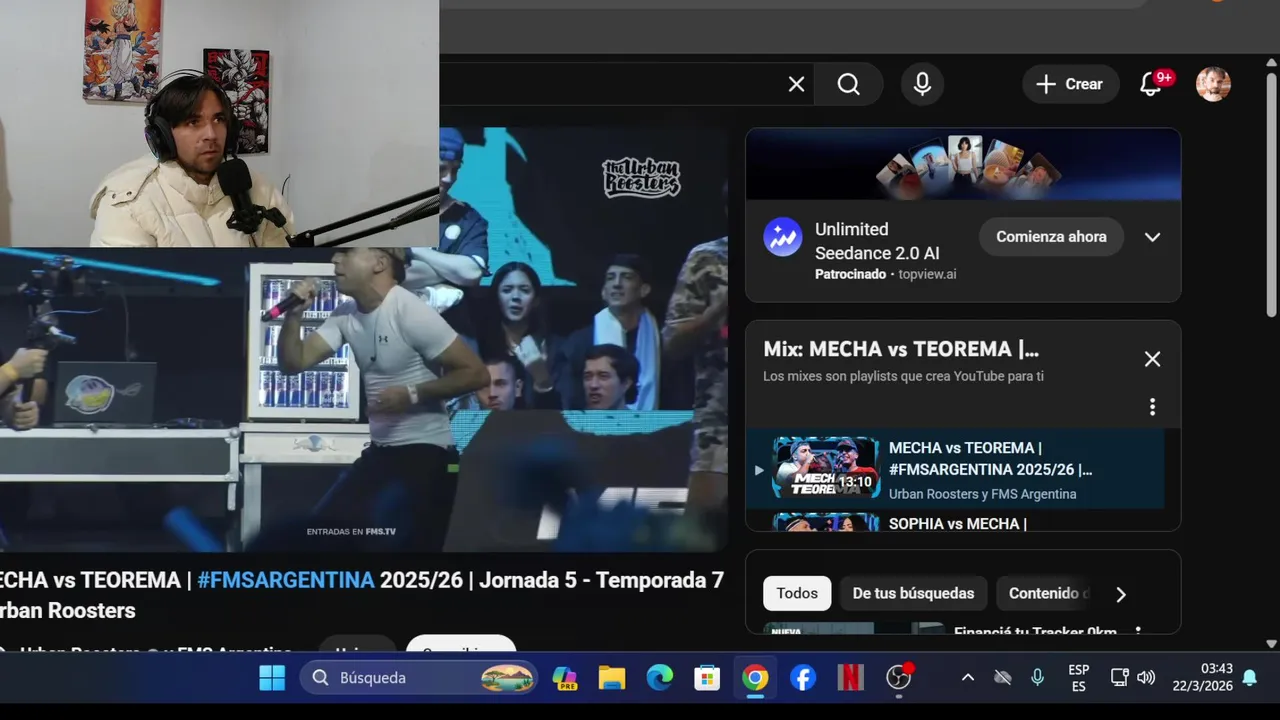The height and width of the screenshot is (720, 1280).
Task: Open the Crear upload menu
Action: [x=1070, y=84]
